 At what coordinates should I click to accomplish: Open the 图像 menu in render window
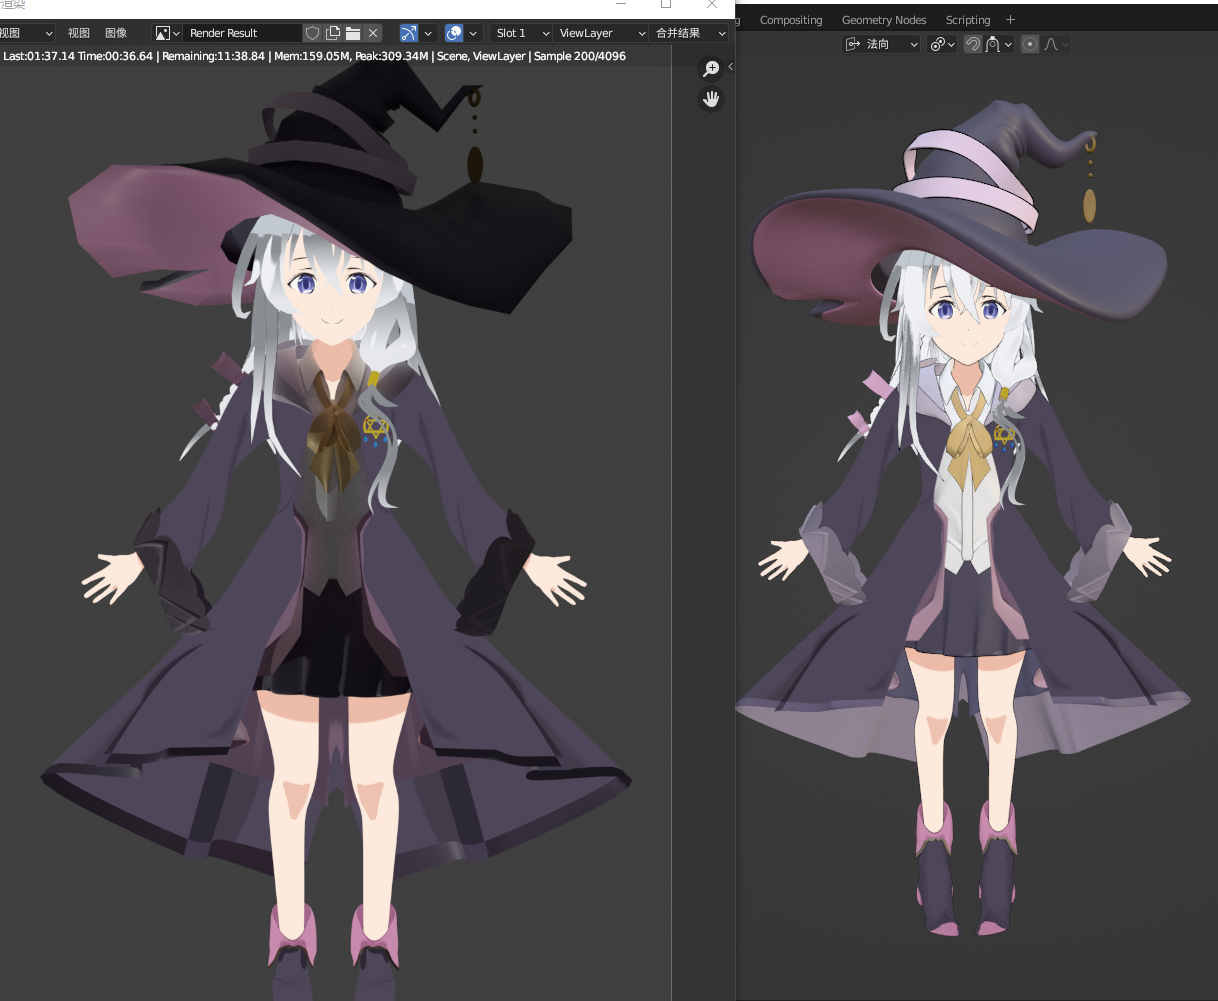pyautogui.click(x=116, y=33)
